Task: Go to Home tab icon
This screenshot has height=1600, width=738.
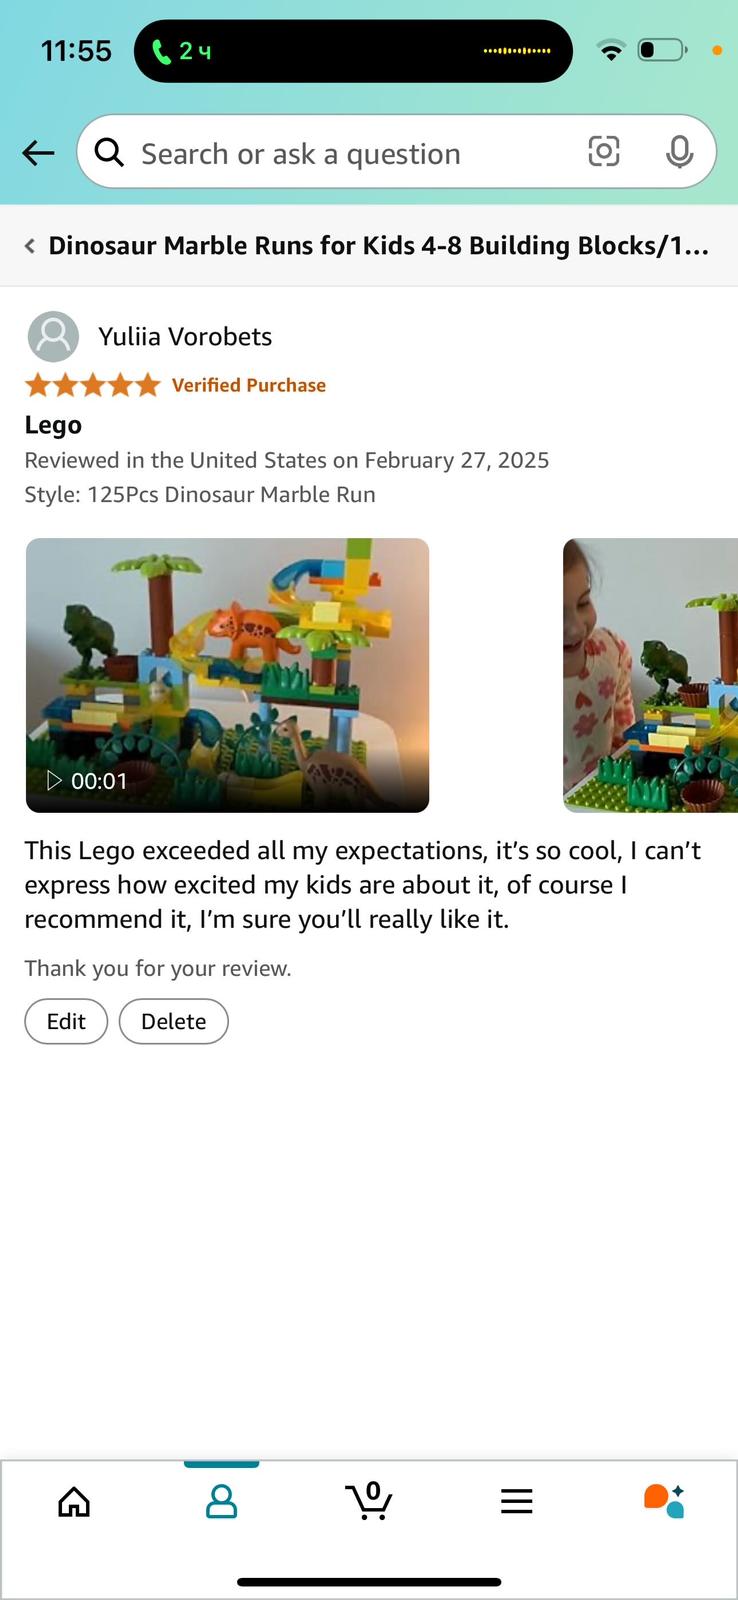Action: (x=74, y=1501)
